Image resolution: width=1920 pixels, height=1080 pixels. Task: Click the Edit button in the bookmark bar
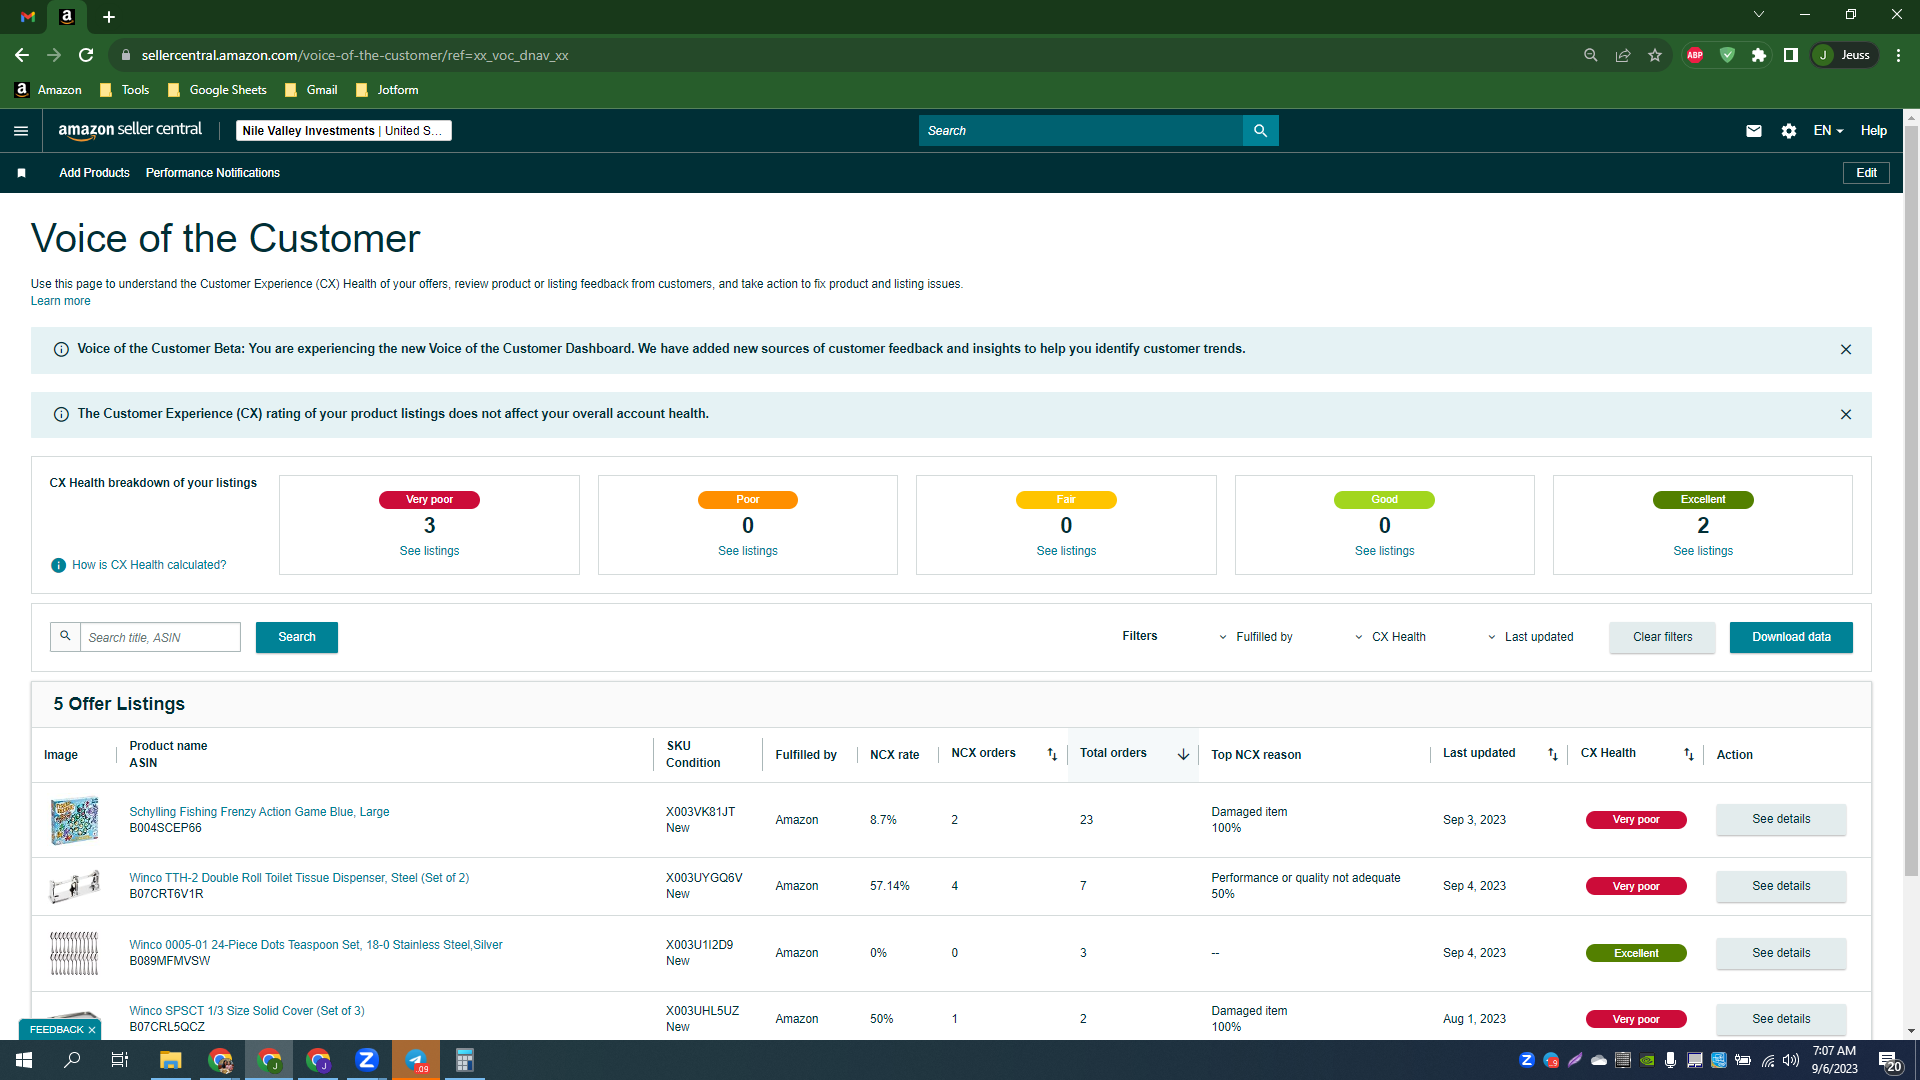[x=1866, y=173]
